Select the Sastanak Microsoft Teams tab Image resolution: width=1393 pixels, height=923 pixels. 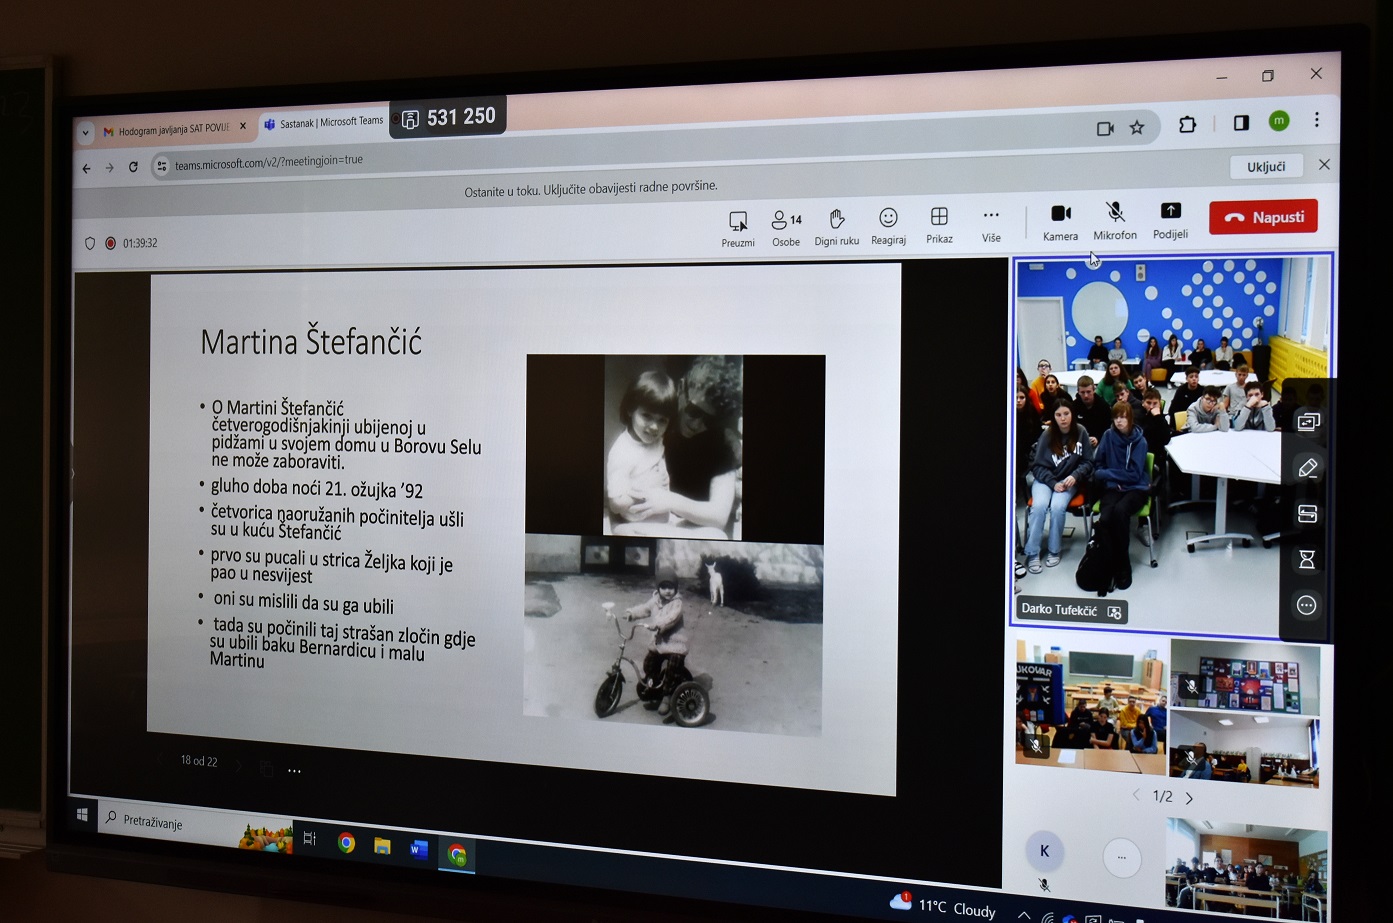click(x=325, y=122)
